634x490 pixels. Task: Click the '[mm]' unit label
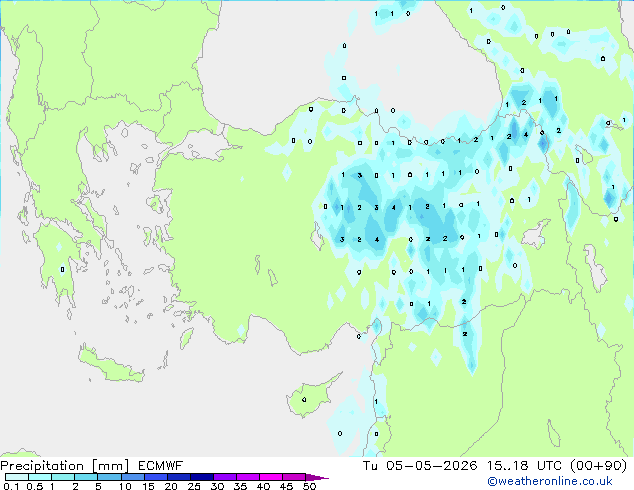point(110,466)
